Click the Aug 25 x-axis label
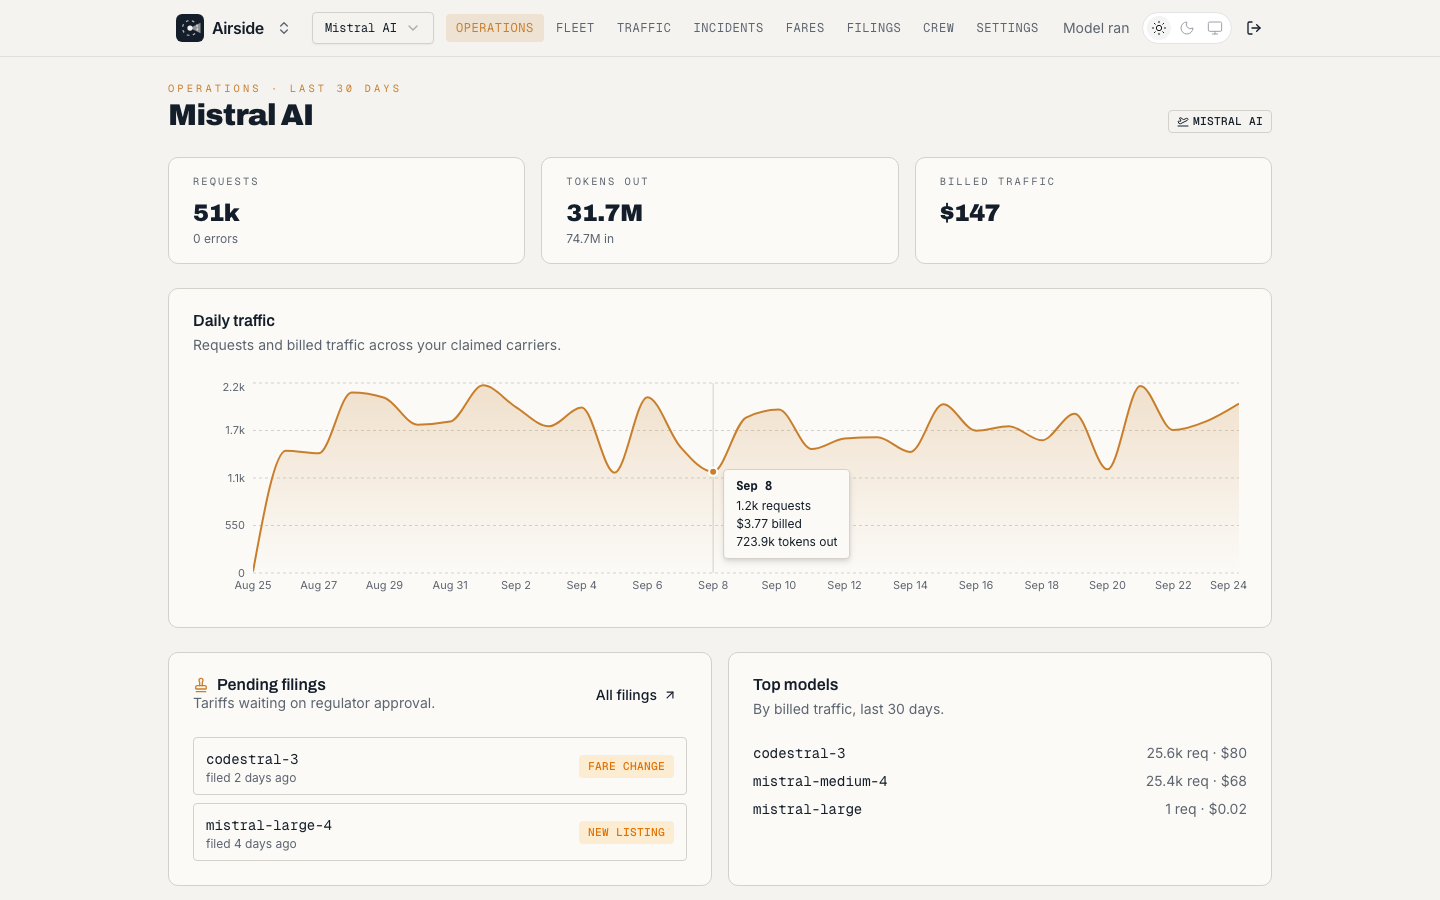The height and width of the screenshot is (900, 1440). click(253, 585)
